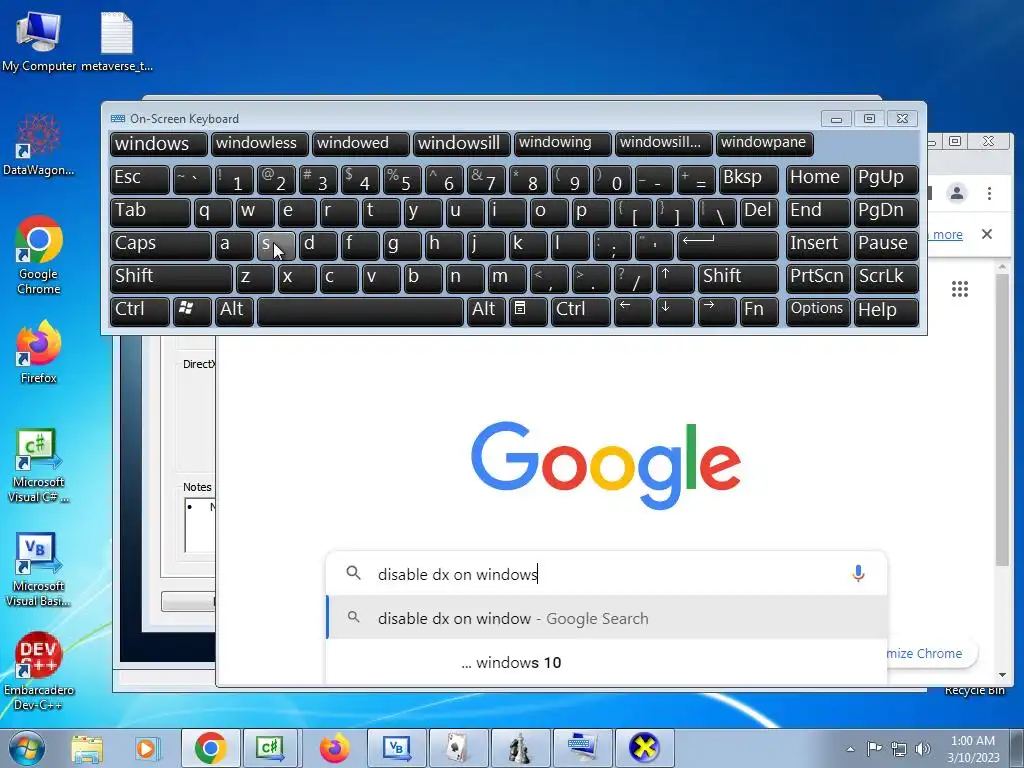Open the Chrome profile avatar icon
Screen dimensions: 1024x768
click(x=957, y=193)
